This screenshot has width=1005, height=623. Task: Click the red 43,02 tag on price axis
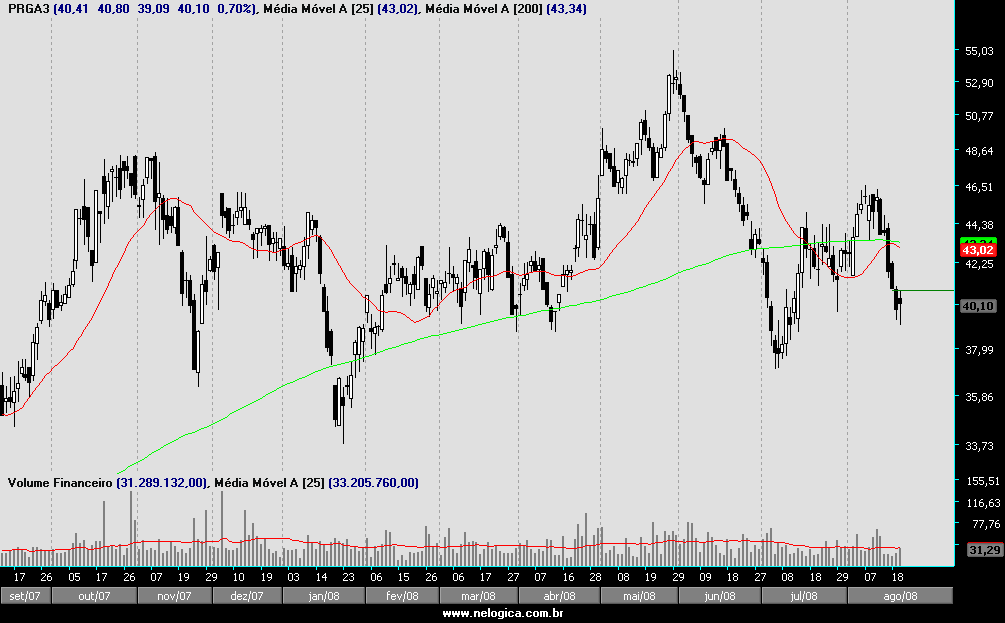(978, 251)
